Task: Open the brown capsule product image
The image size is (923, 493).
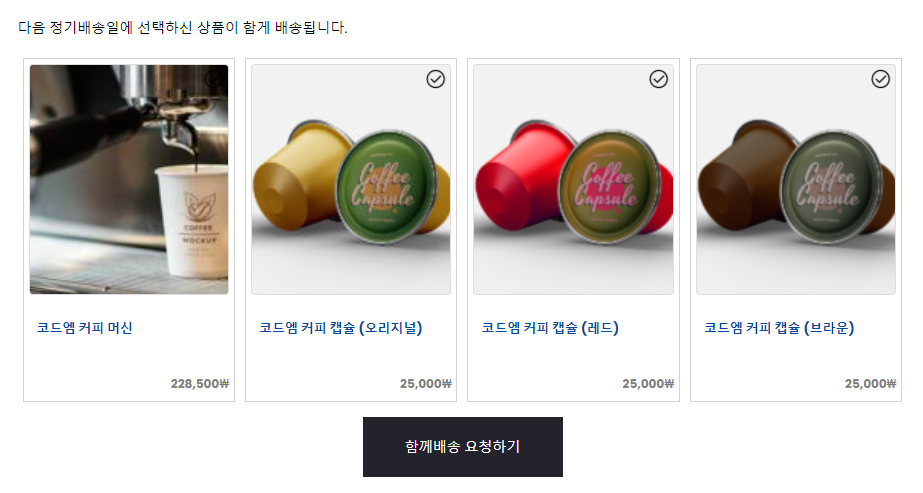Action: (796, 179)
